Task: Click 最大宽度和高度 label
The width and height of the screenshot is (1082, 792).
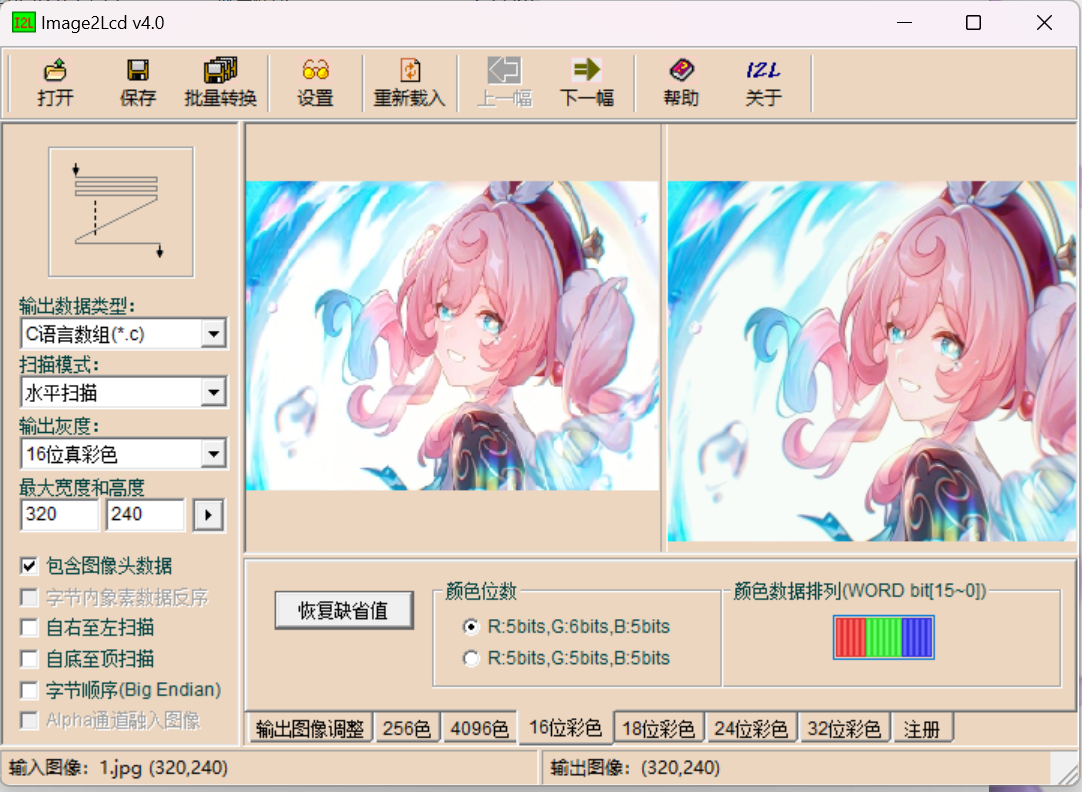Action: [x=81, y=488]
